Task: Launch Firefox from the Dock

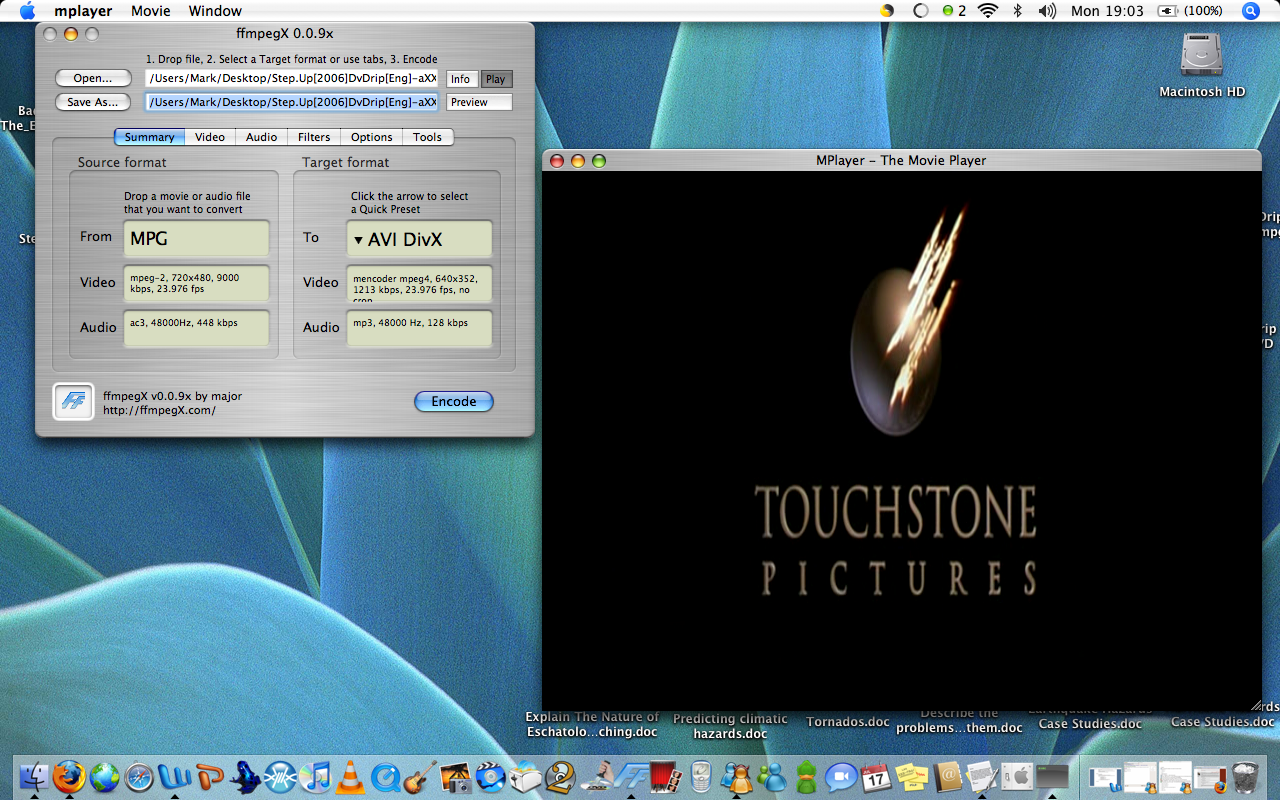Action: tap(69, 777)
